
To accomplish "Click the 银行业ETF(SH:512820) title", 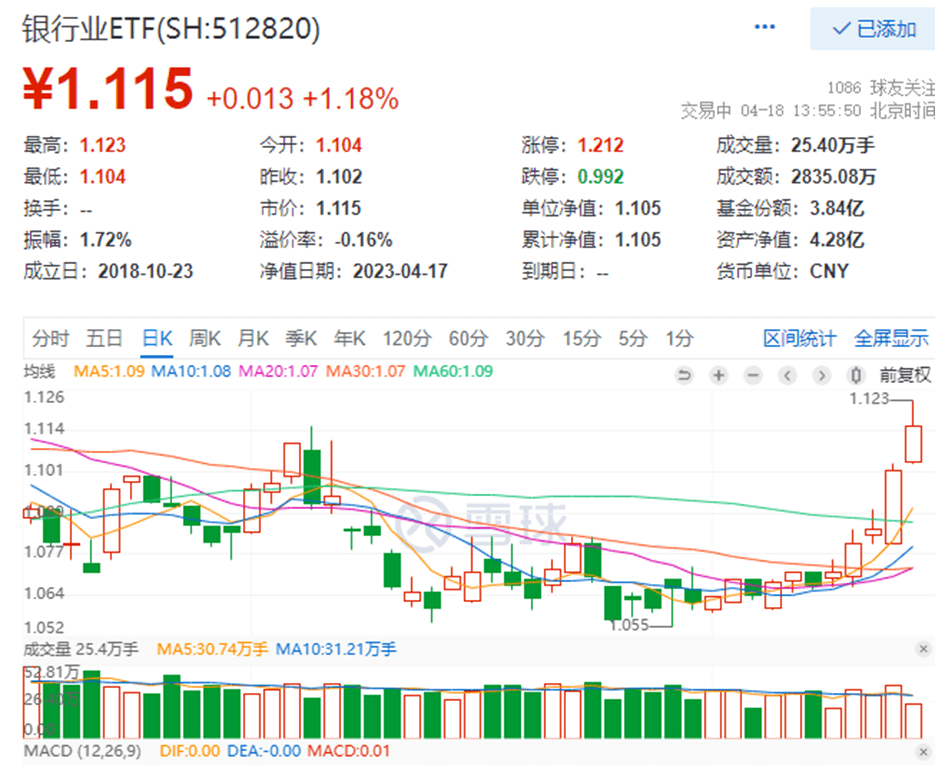I will [171, 29].
